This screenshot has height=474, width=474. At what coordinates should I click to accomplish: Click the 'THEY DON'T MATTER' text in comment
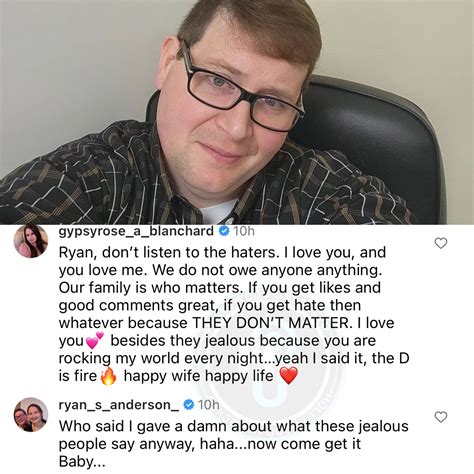pyautogui.click(x=271, y=323)
